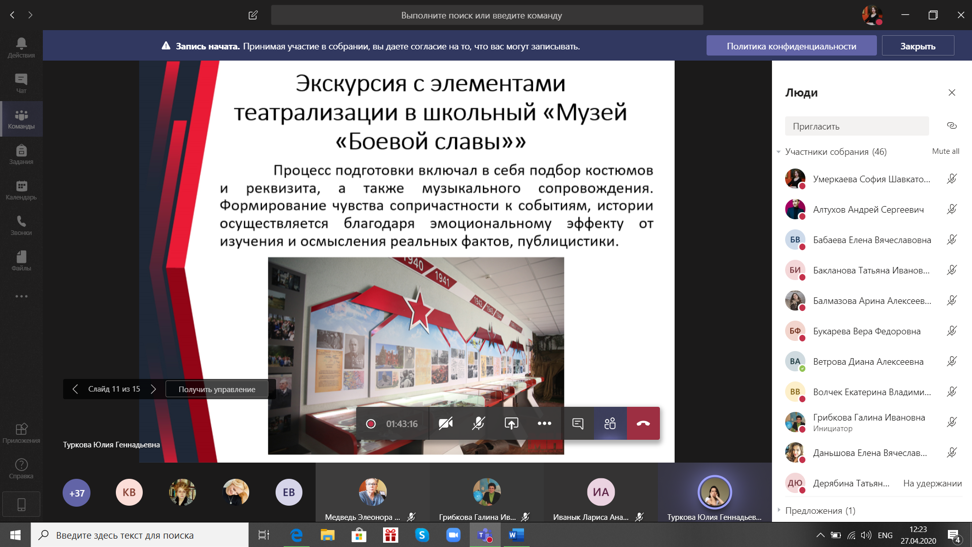Toggle the participants panel button

[610, 424]
